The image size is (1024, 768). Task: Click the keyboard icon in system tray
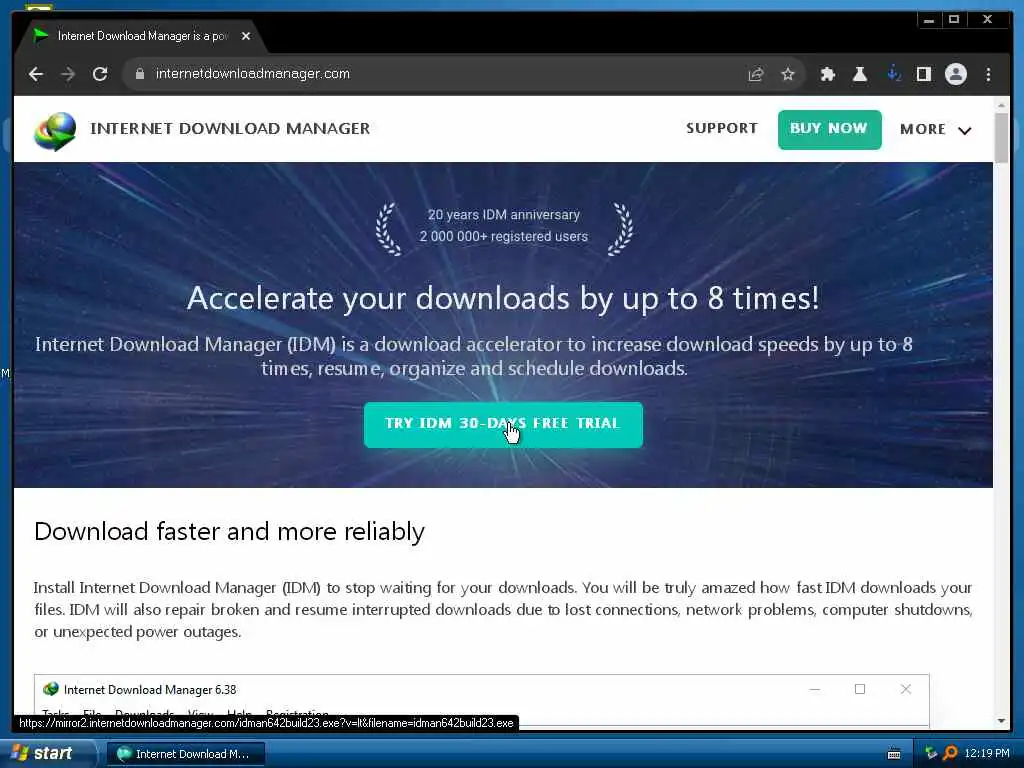pos(893,754)
